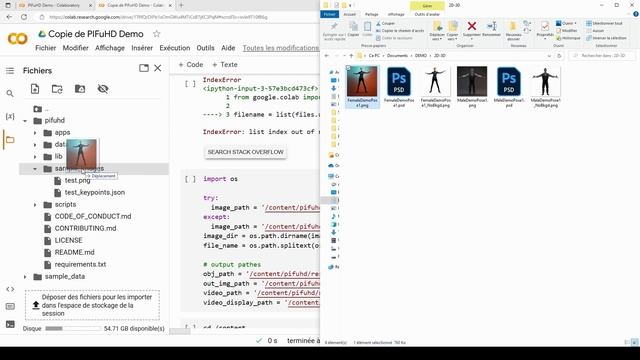The image size is (640, 360).
Task: Expand the scripts folder
Action: click(x=35, y=204)
